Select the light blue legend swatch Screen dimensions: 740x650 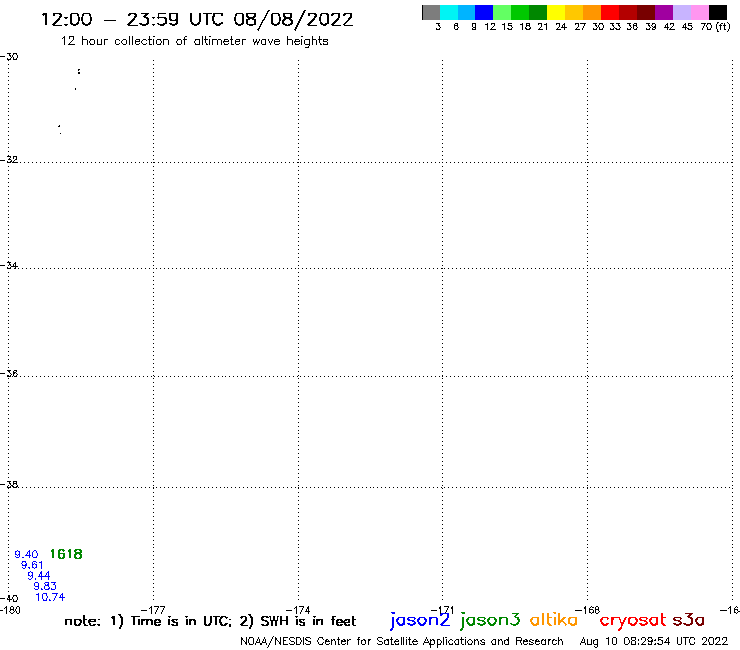click(x=466, y=12)
